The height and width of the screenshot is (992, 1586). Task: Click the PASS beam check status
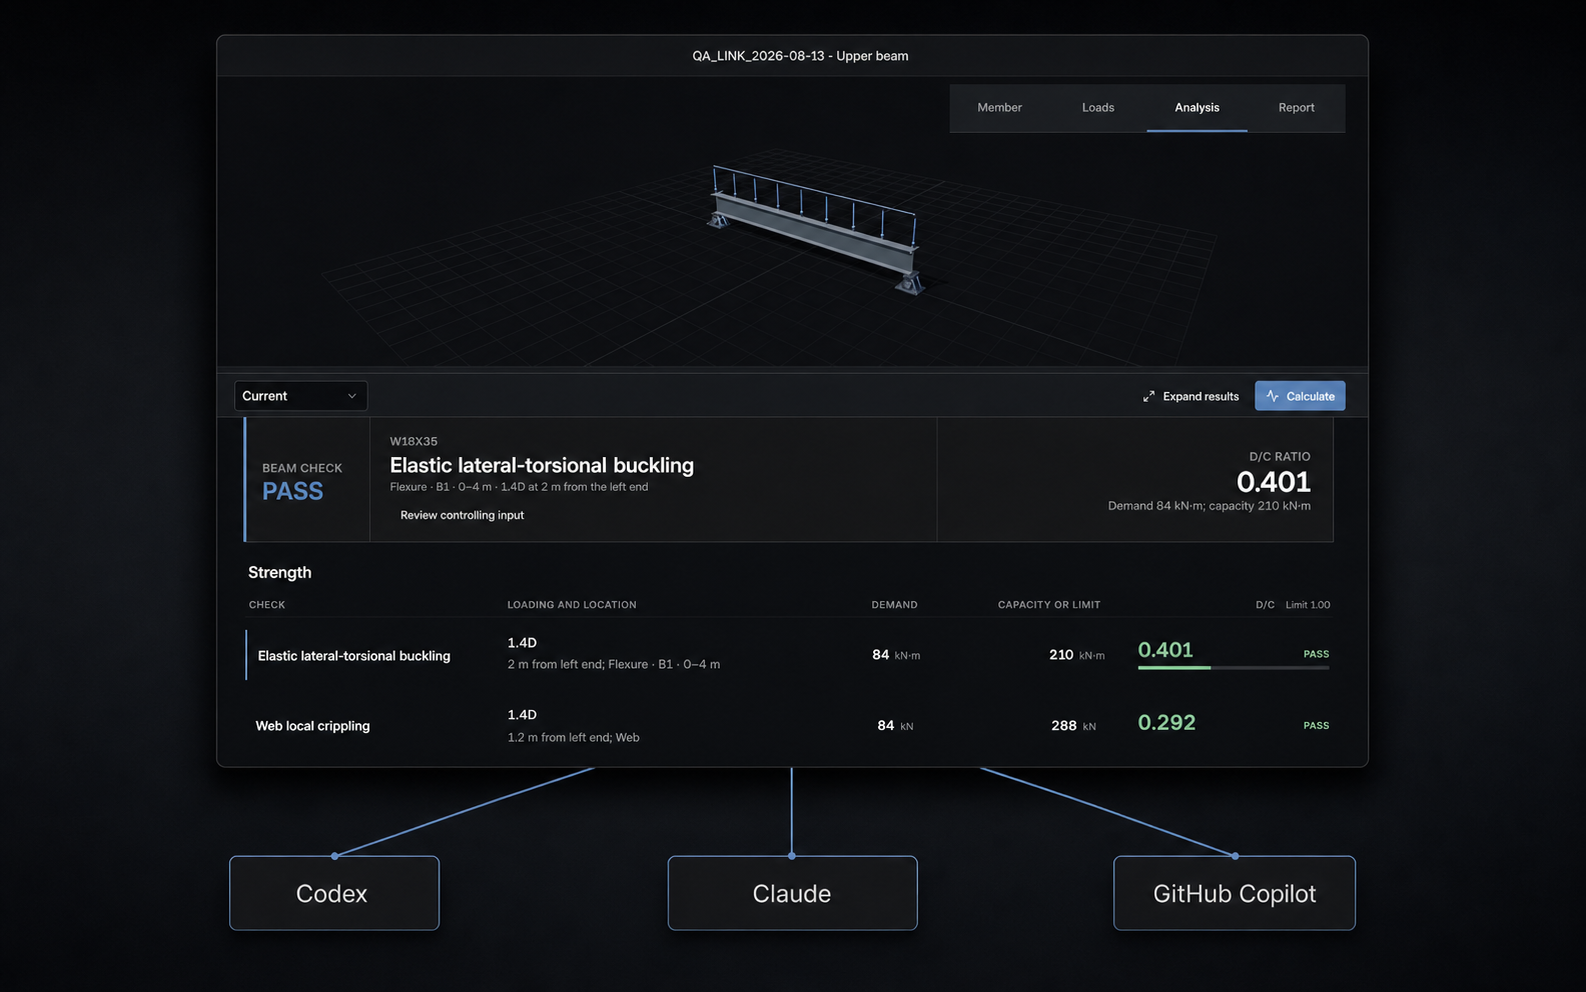(x=292, y=491)
